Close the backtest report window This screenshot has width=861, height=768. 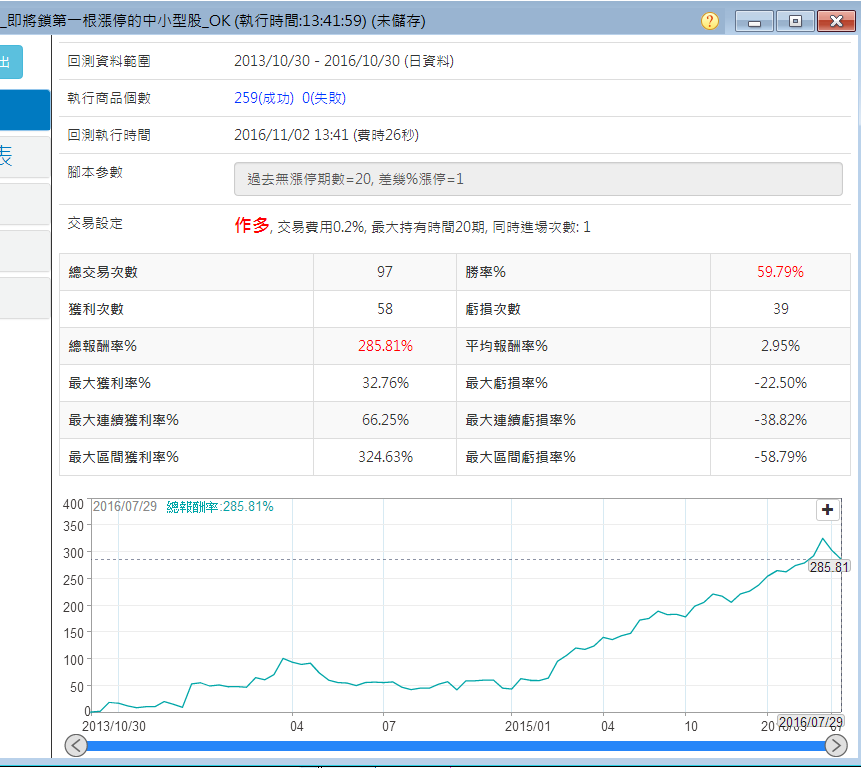(835, 21)
